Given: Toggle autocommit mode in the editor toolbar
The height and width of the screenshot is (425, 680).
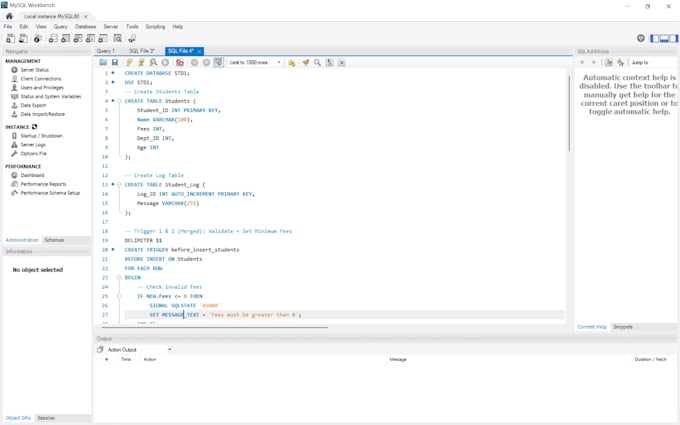Looking at the screenshot, I should click(x=219, y=62).
